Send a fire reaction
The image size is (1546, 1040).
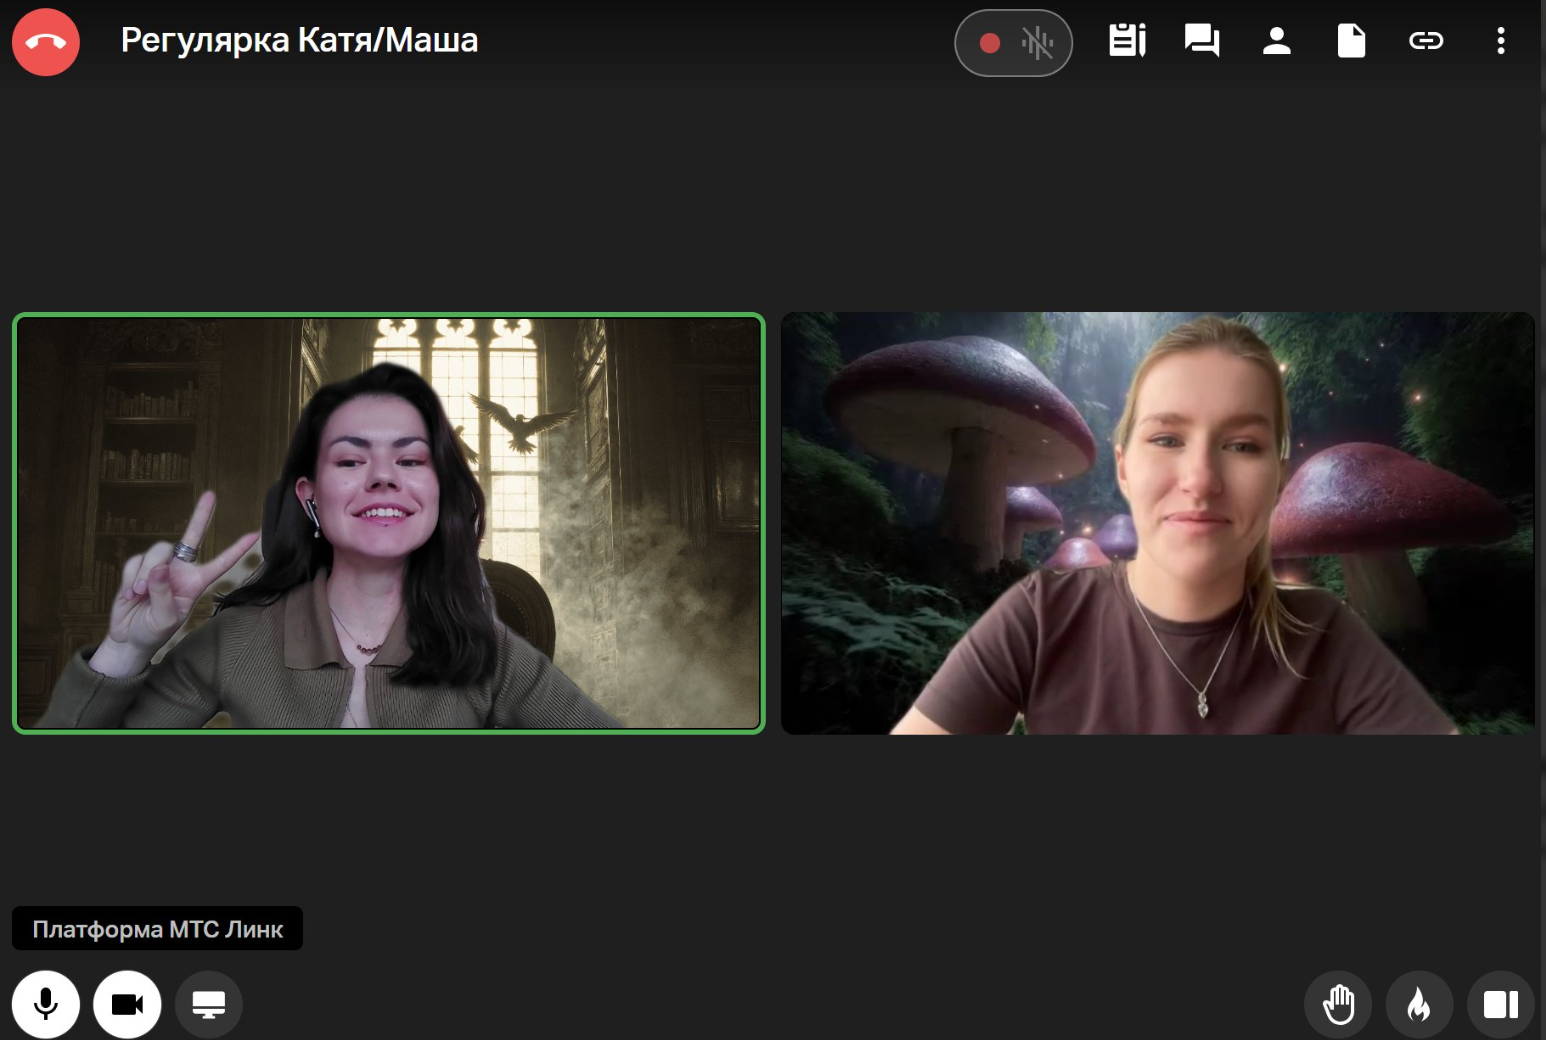click(x=1419, y=1004)
